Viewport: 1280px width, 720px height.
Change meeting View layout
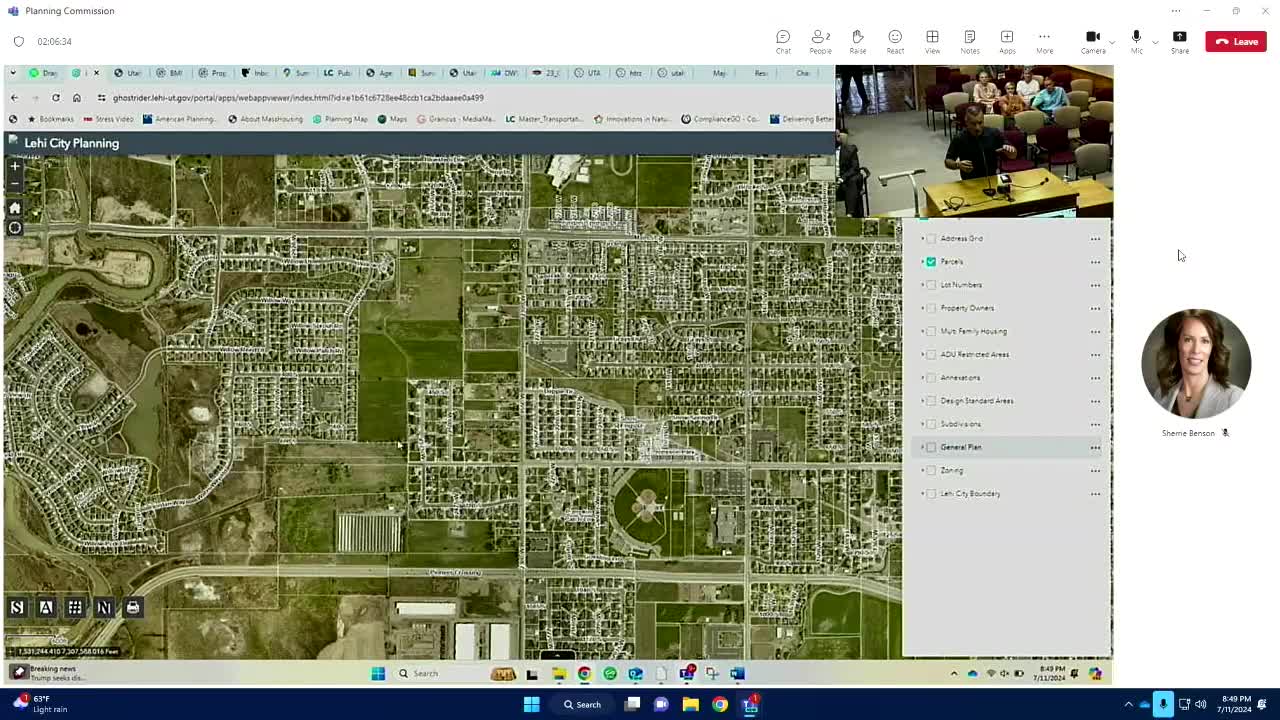click(932, 41)
